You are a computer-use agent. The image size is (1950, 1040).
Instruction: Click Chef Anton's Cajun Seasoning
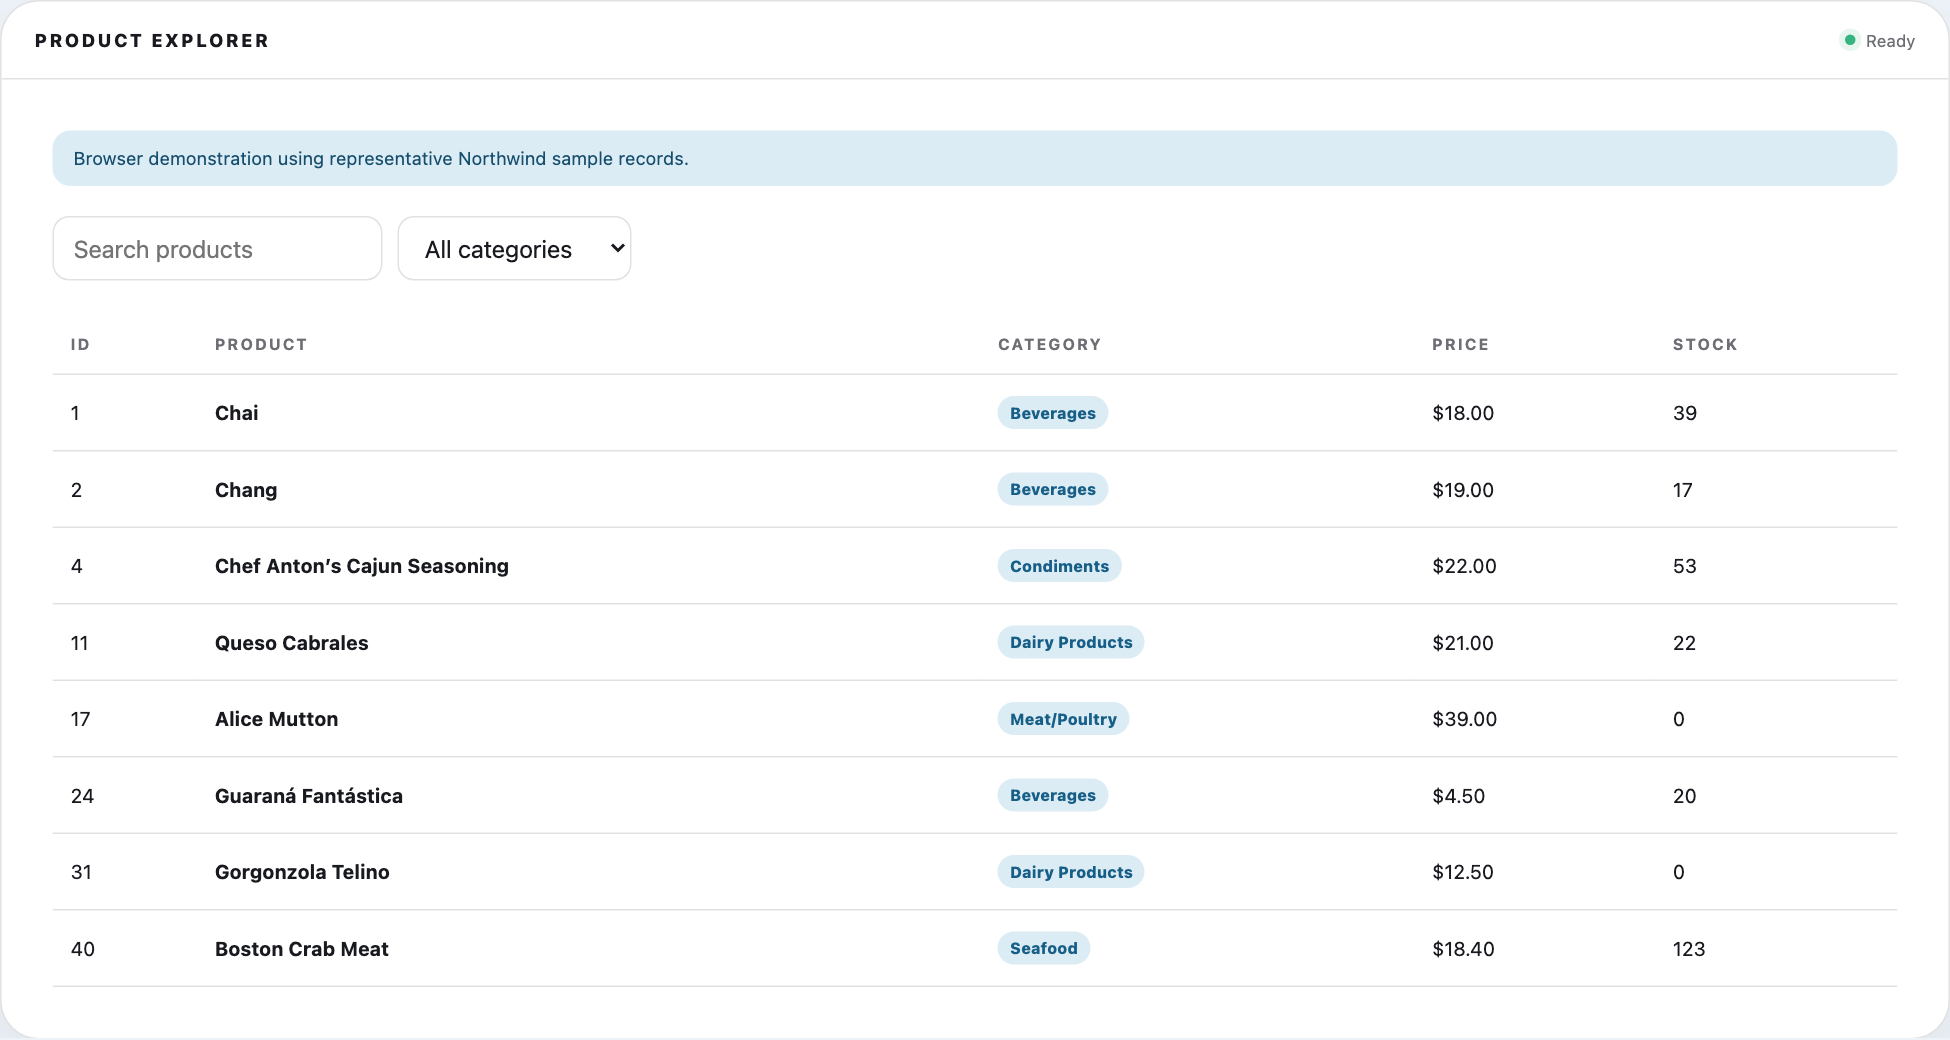(x=362, y=566)
